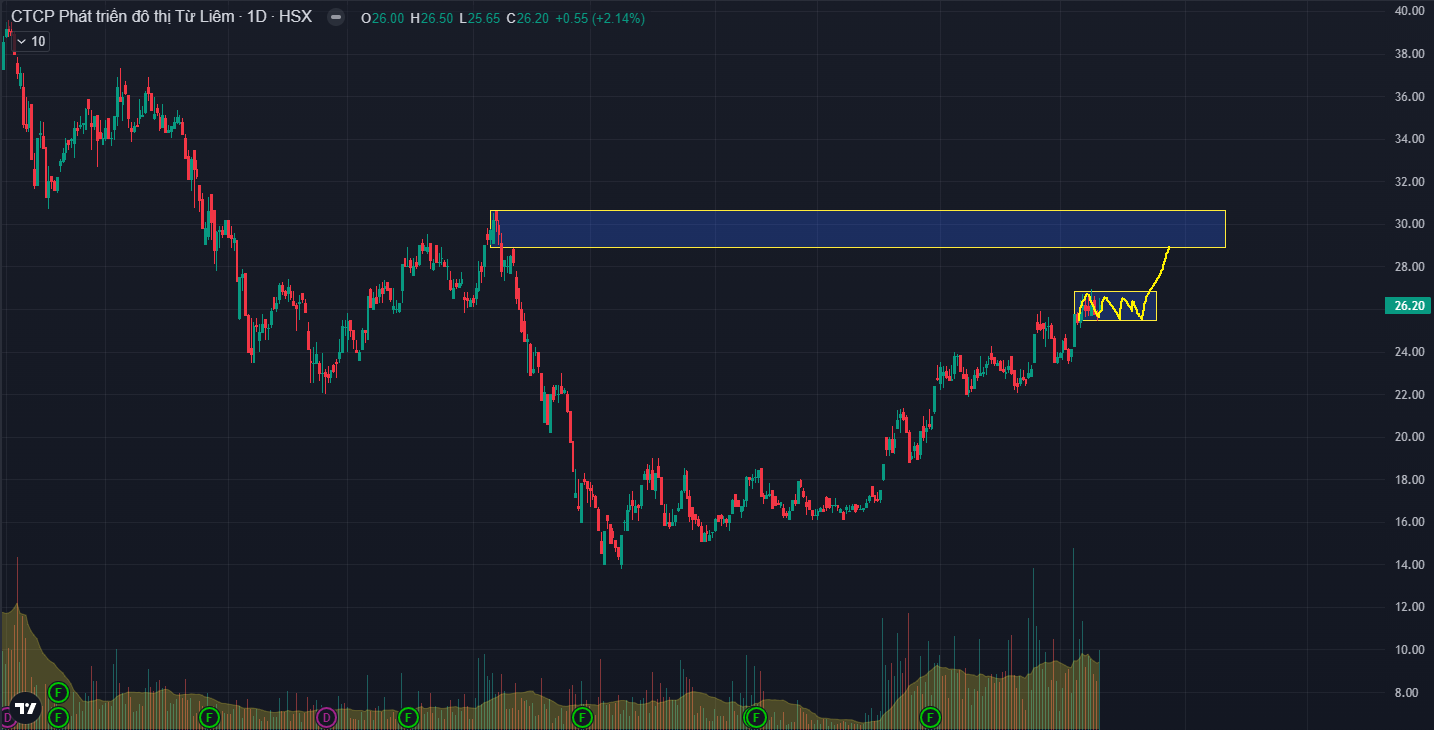Select the small yellow rectangle near current price
1434x730 pixels.
[x=1115, y=306]
